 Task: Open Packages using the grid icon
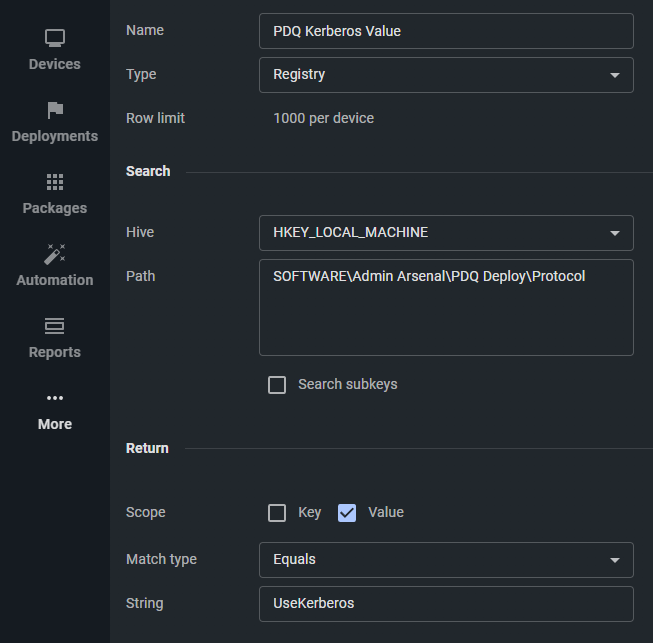55,183
